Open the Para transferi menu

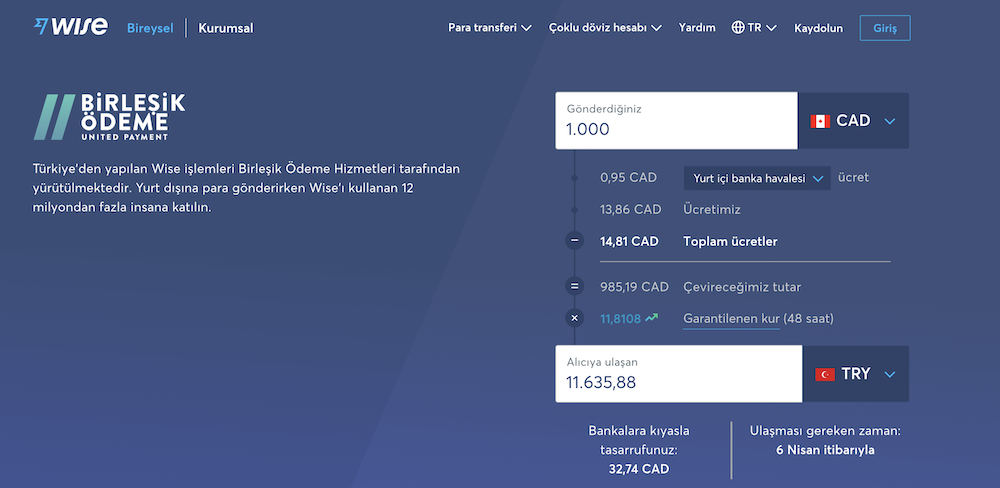[490, 28]
